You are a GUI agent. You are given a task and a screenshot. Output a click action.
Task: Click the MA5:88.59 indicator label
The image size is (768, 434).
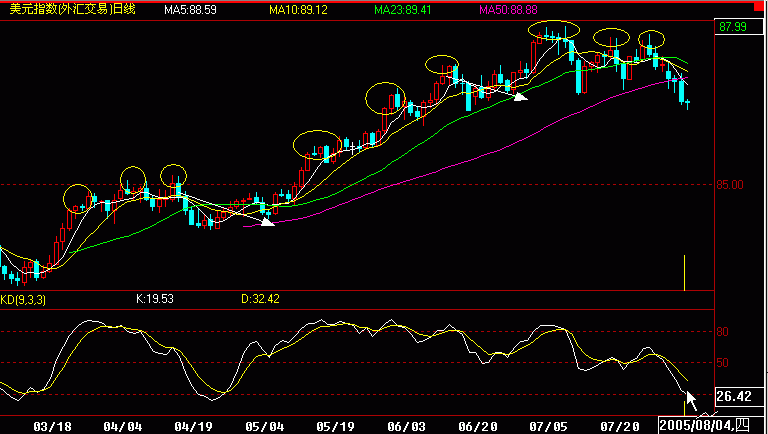click(x=191, y=10)
